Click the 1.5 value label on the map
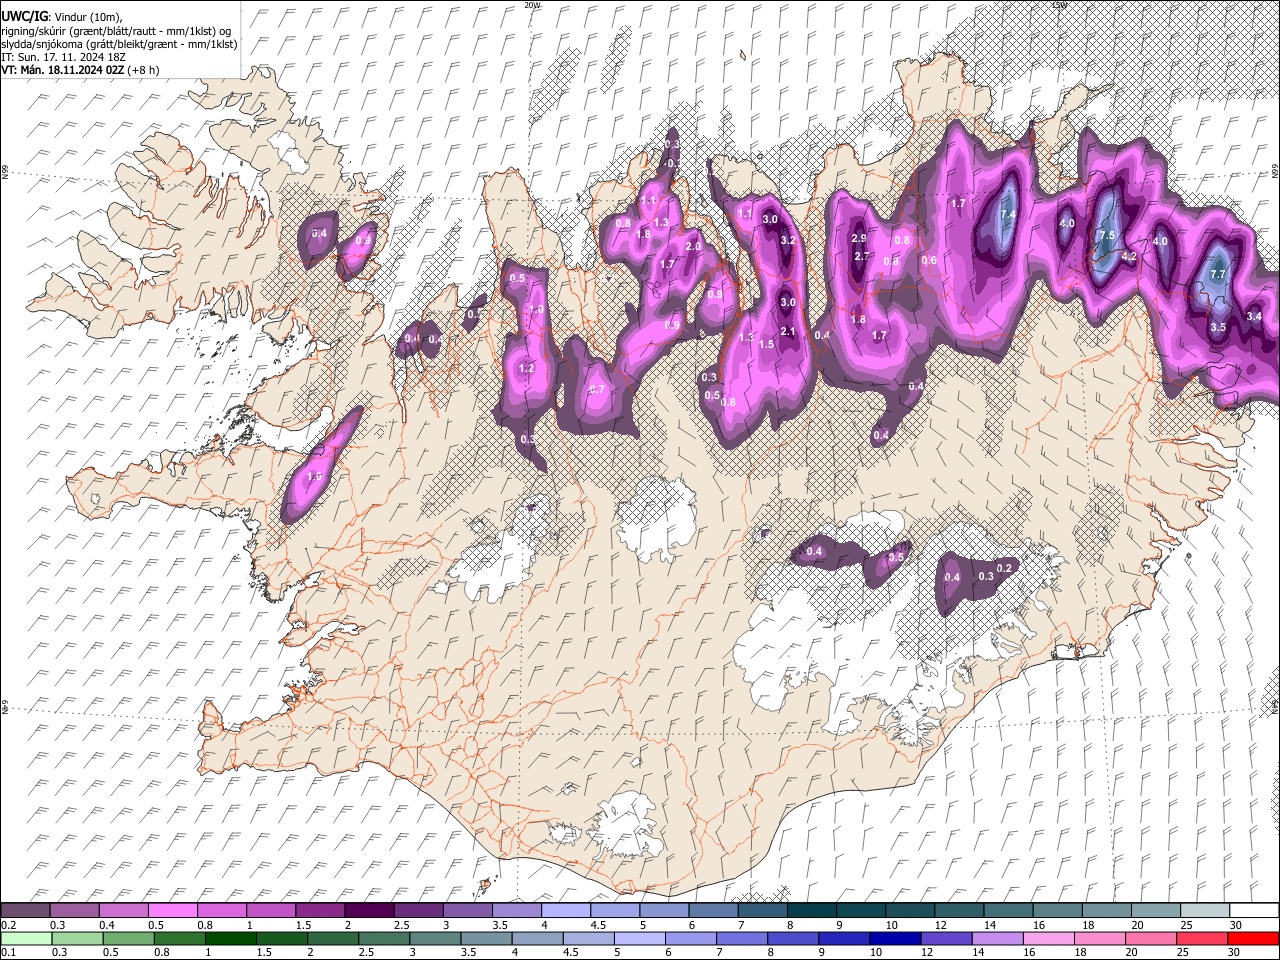The height and width of the screenshot is (960, 1280). (767, 344)
